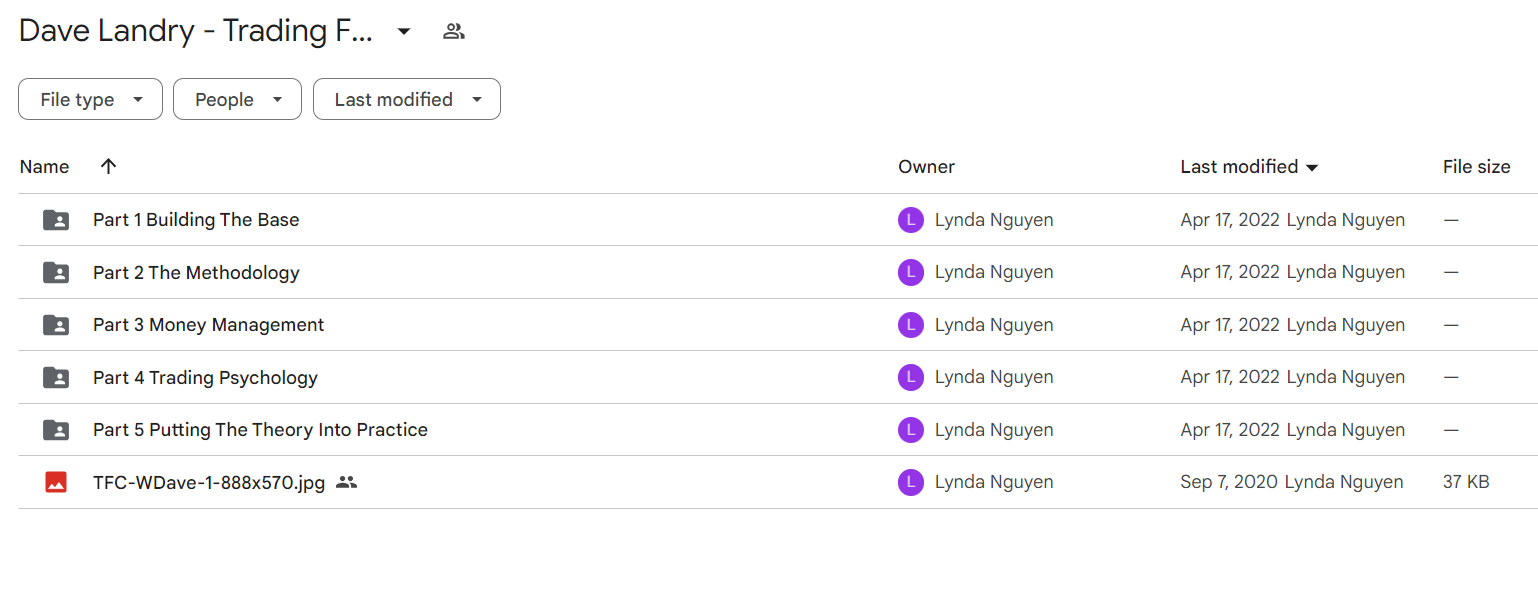Click the Part 2 The Methodology folder icon

click(56, 272)
